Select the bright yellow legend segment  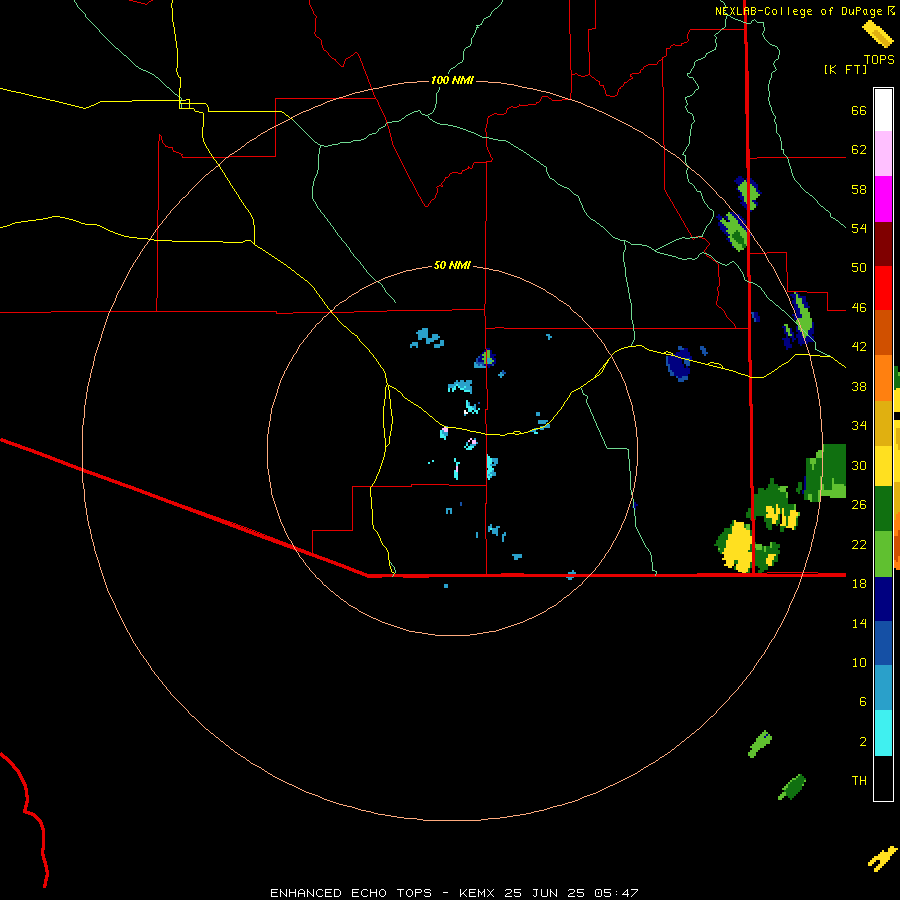coord(883,466)
